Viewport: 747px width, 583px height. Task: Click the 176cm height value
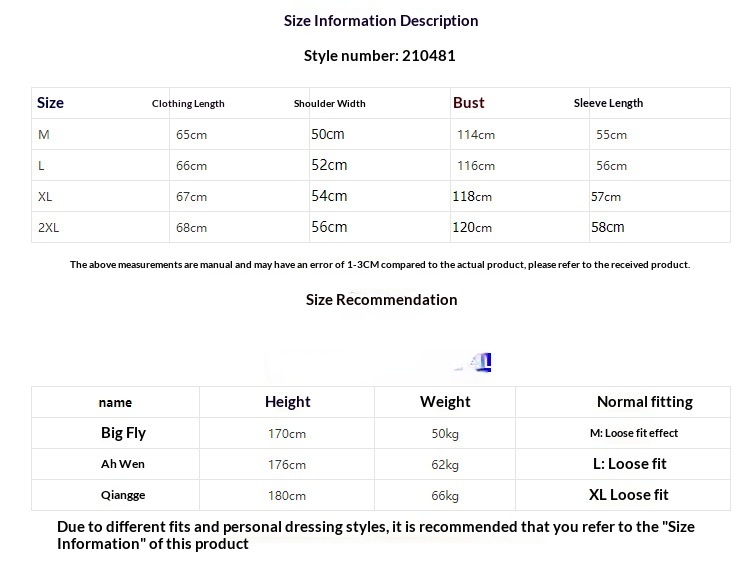(287, 465)
